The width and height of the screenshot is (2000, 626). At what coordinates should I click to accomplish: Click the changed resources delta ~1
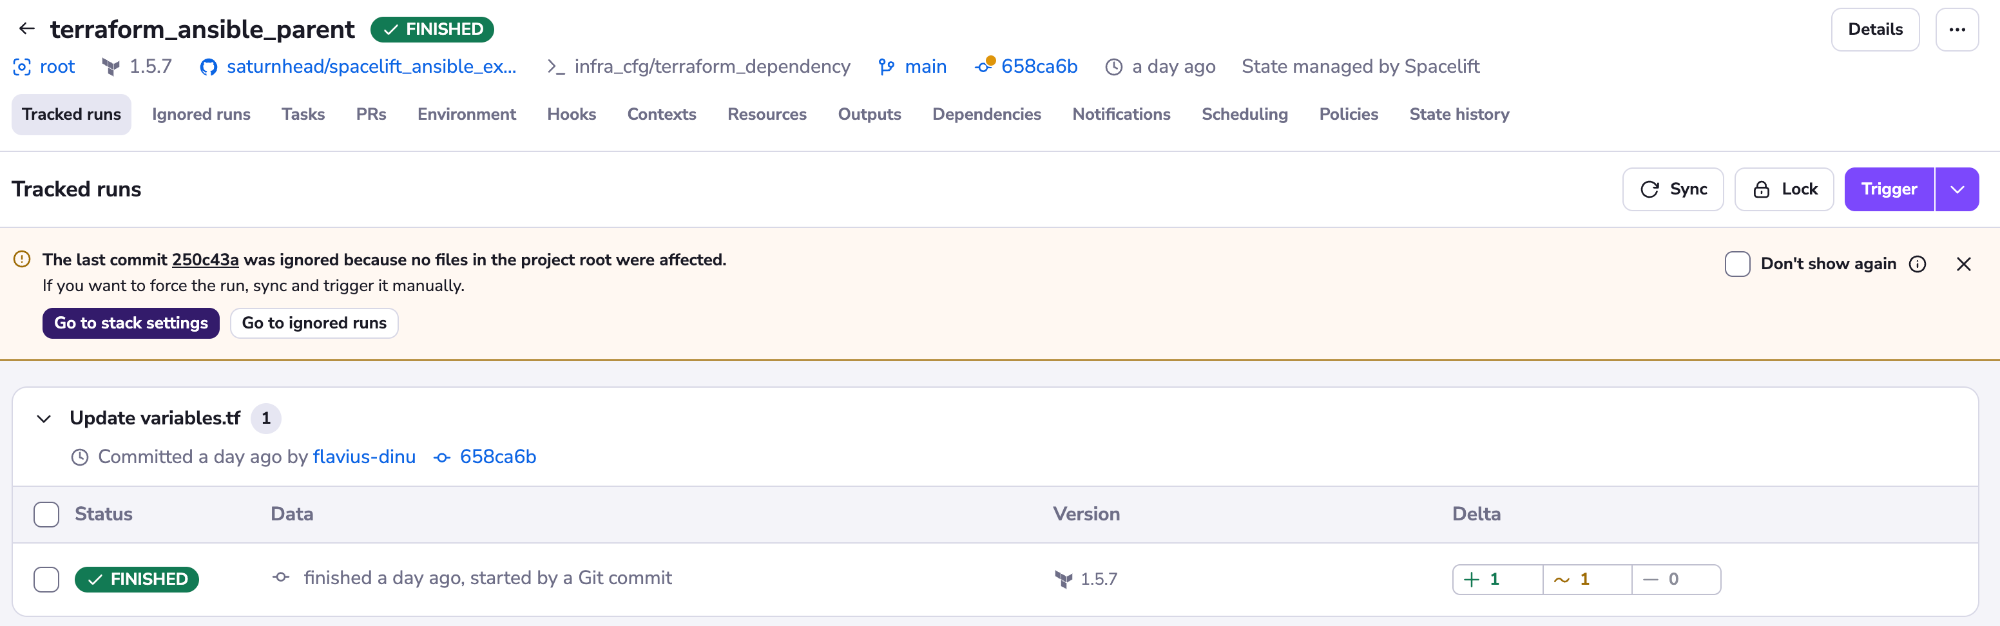coord(1587,580)
